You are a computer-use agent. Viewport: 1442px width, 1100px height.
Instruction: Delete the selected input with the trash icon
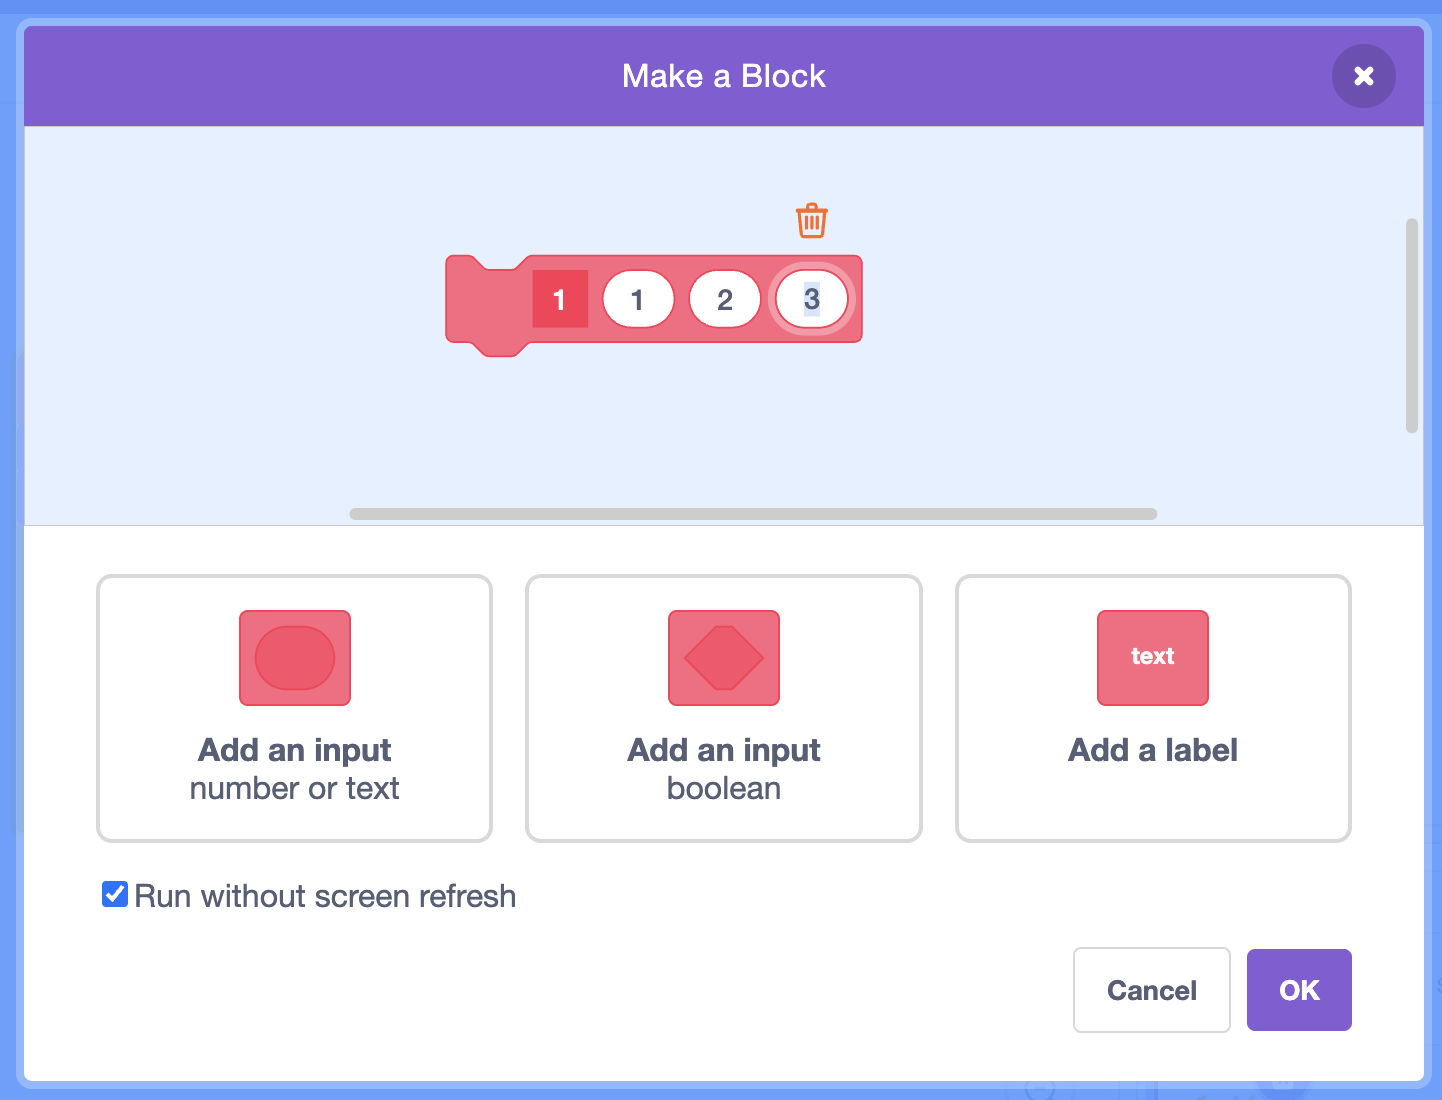click(811, 221)
